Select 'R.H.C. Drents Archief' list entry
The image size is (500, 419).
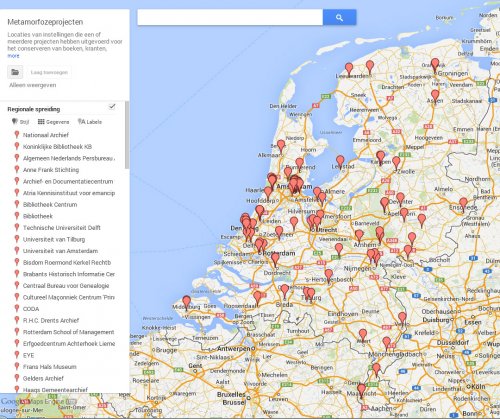51,320
